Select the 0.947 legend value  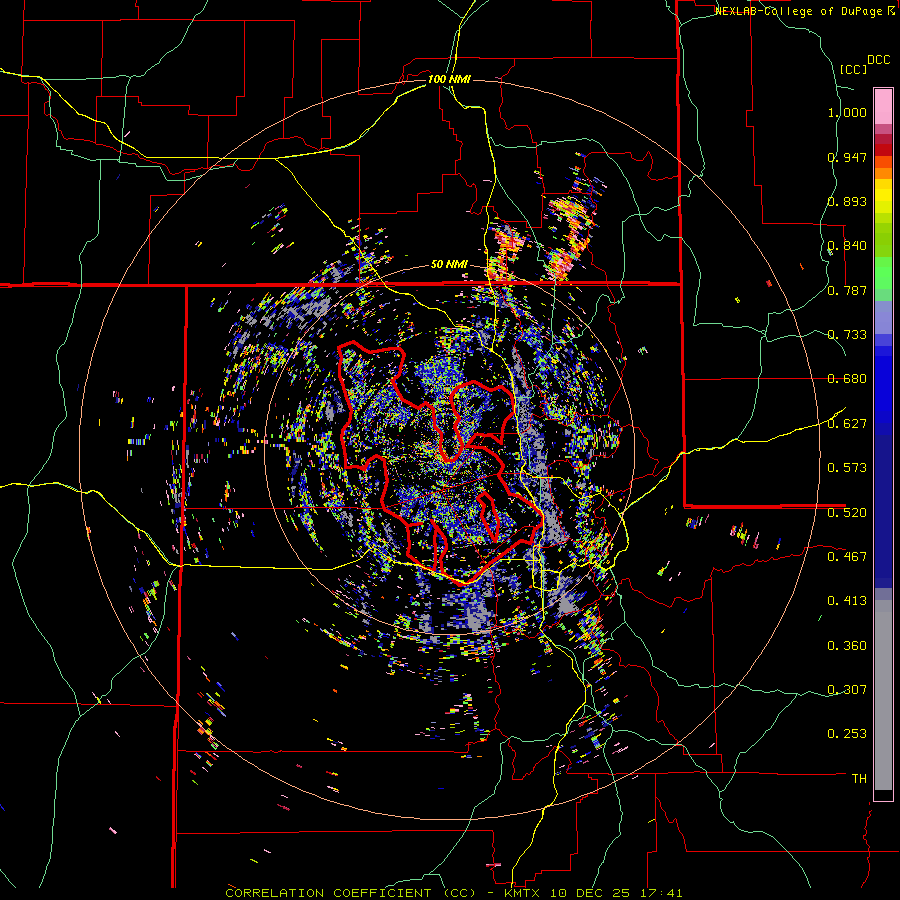click(x=847, y=157)
